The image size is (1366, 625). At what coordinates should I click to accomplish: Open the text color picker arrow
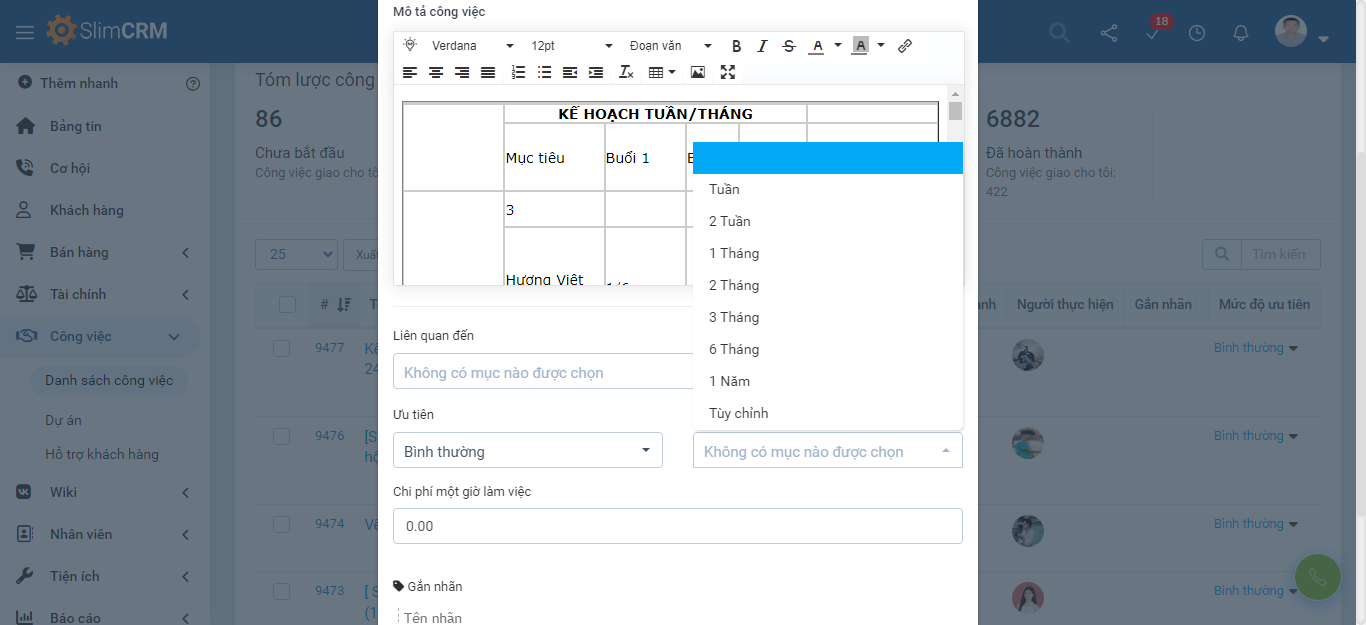click(x=838, y=46)
